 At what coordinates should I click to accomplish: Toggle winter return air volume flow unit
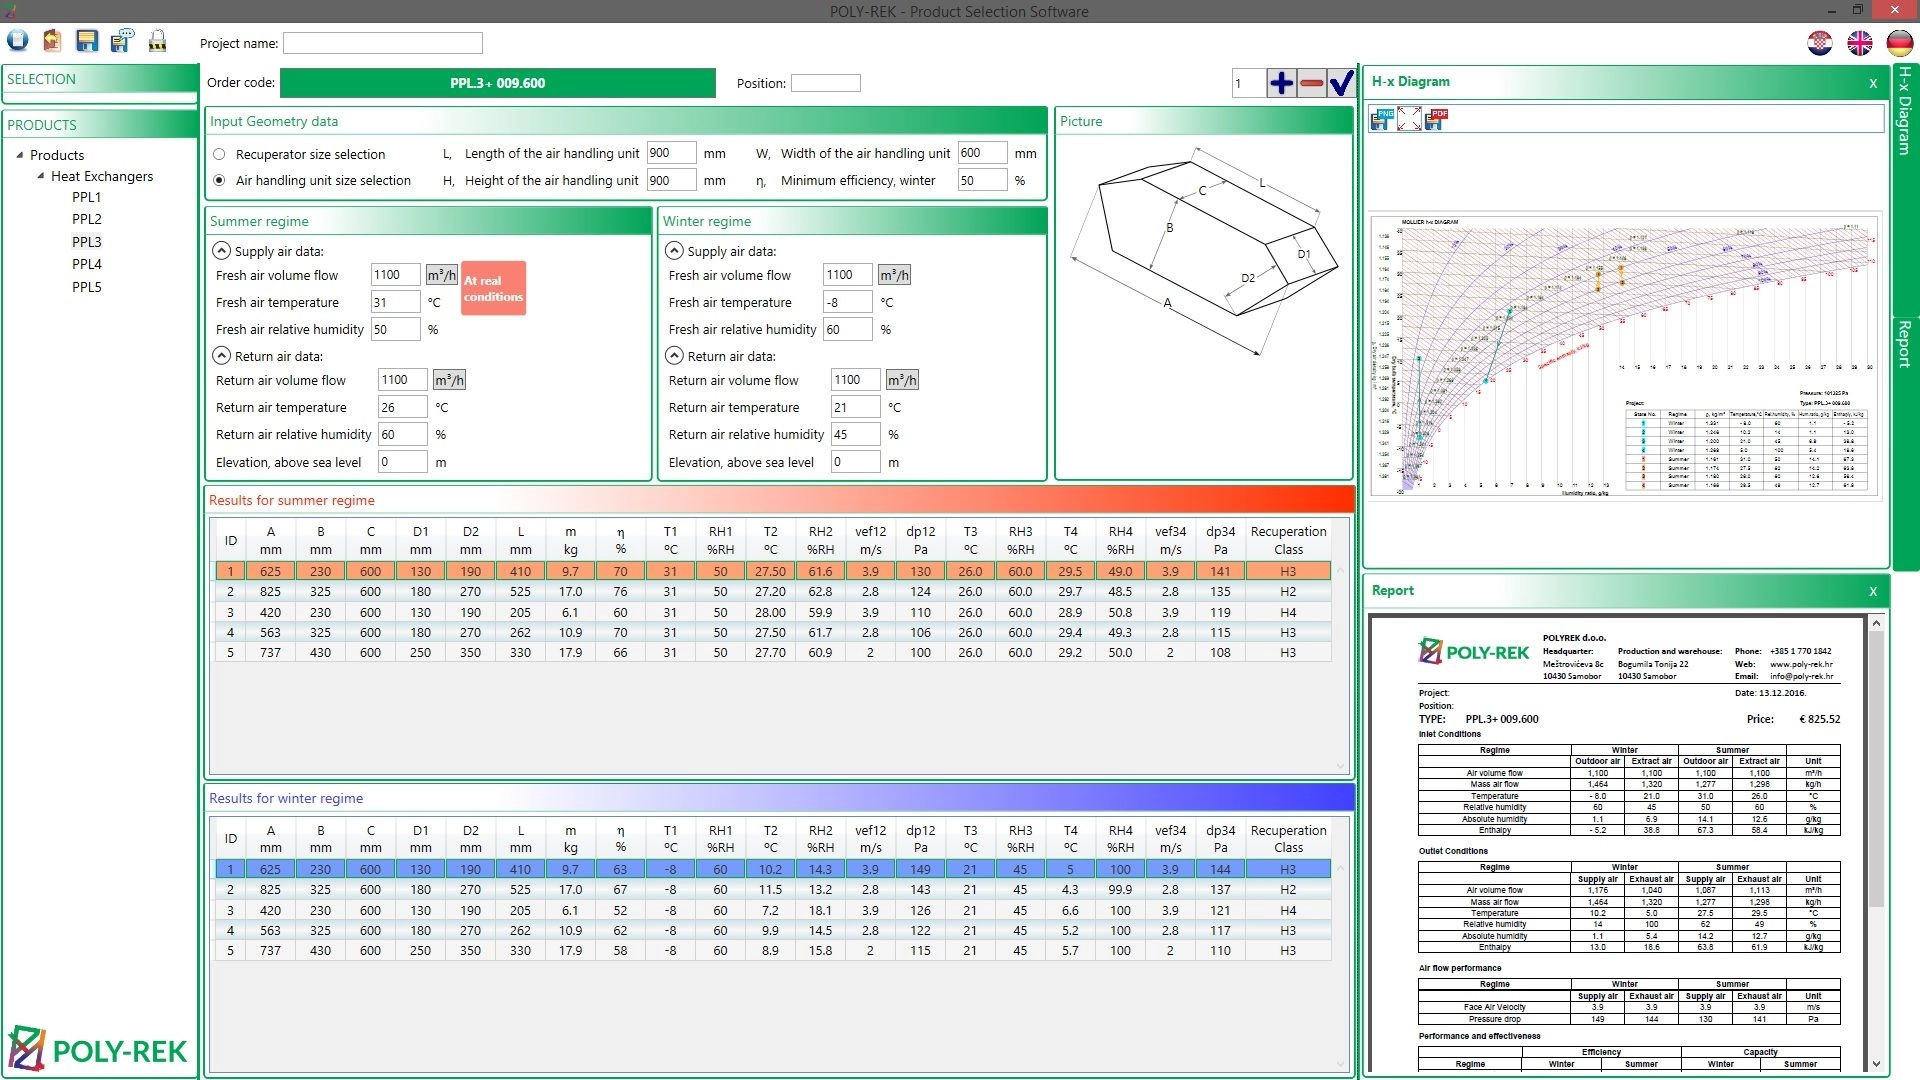coord(902,380)
